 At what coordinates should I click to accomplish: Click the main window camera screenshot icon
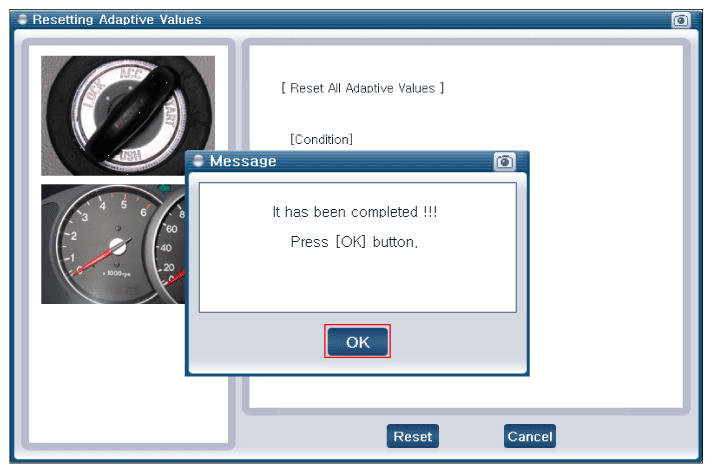pos(680,20)
